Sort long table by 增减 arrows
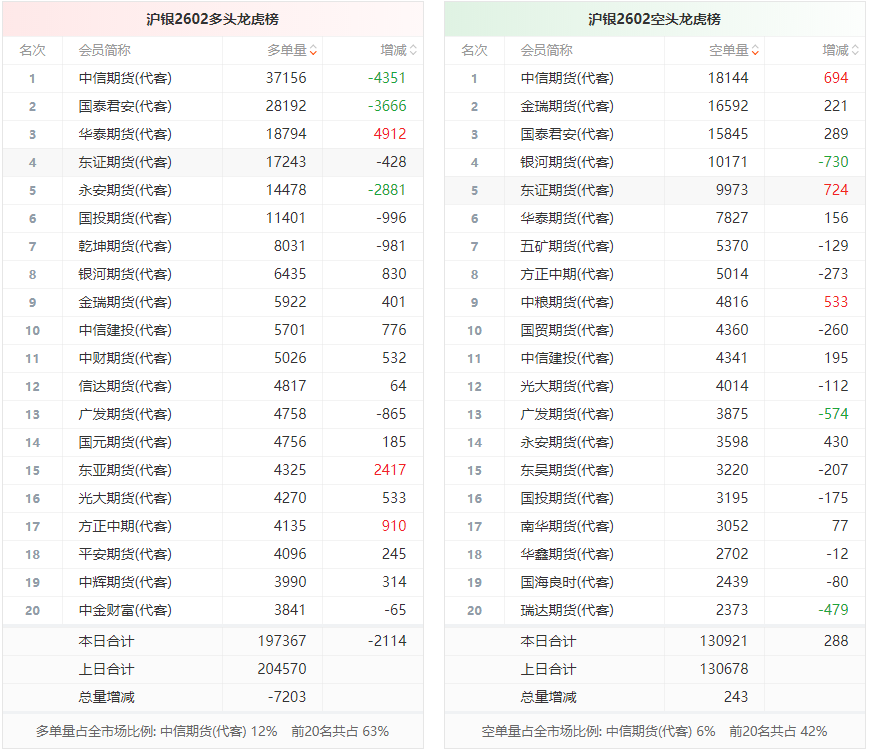Viewport: 871px width, 754px height. [413, 51]
